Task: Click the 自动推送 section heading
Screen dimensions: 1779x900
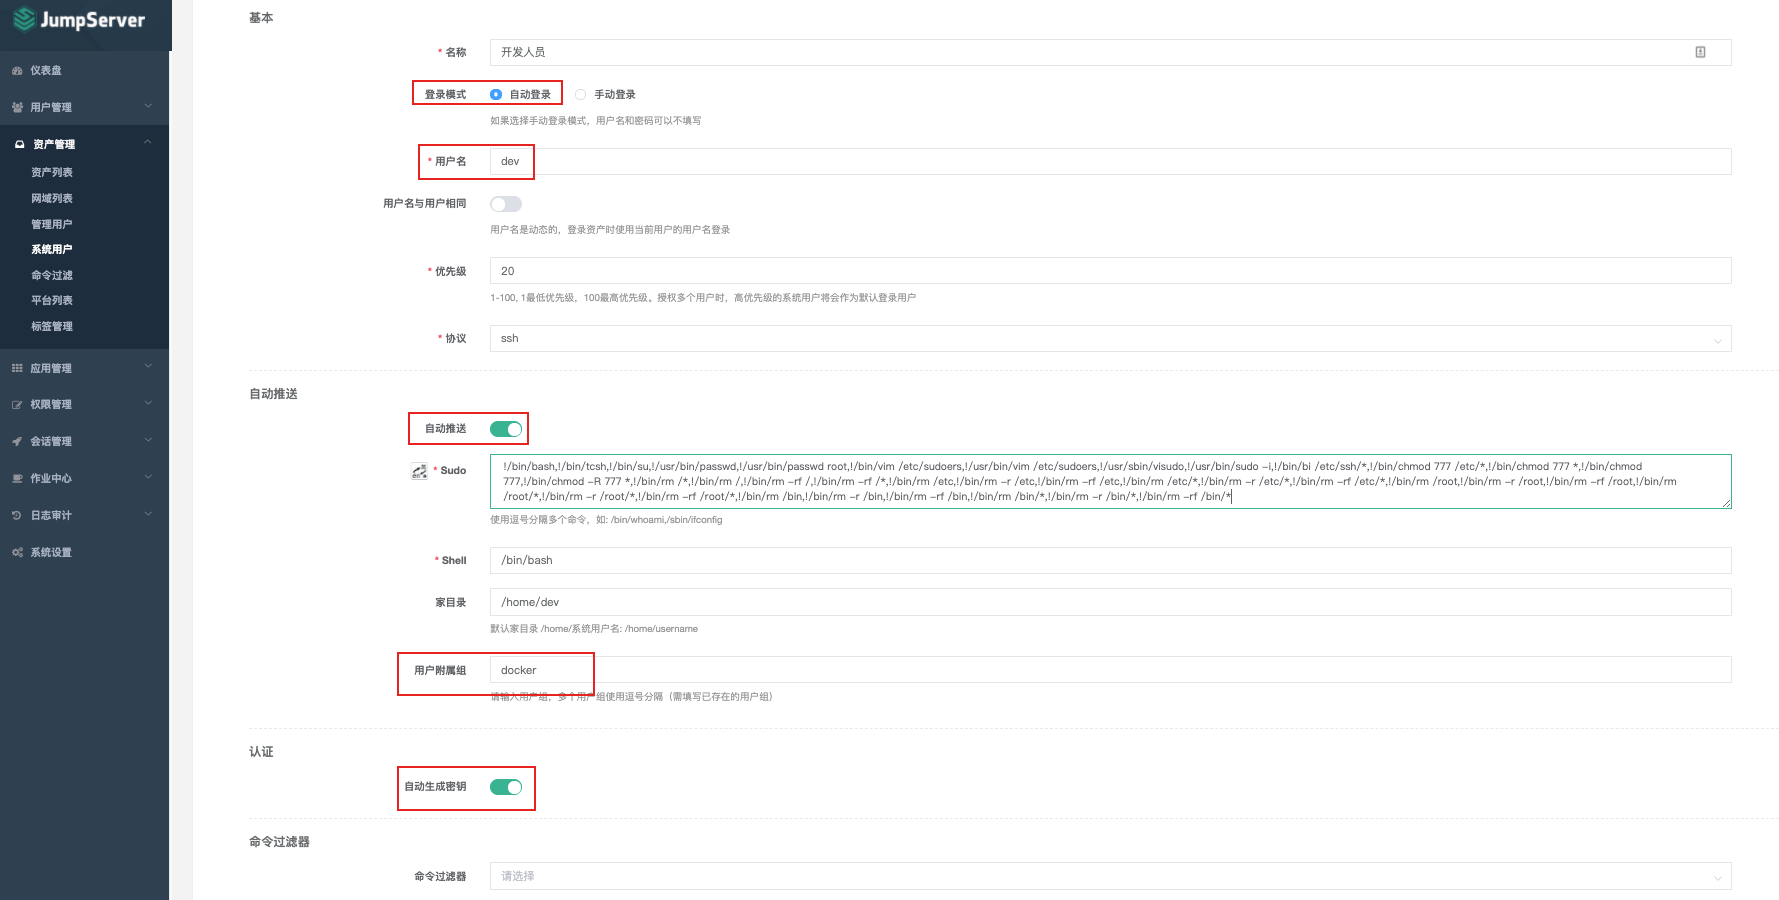Action: 273,394
